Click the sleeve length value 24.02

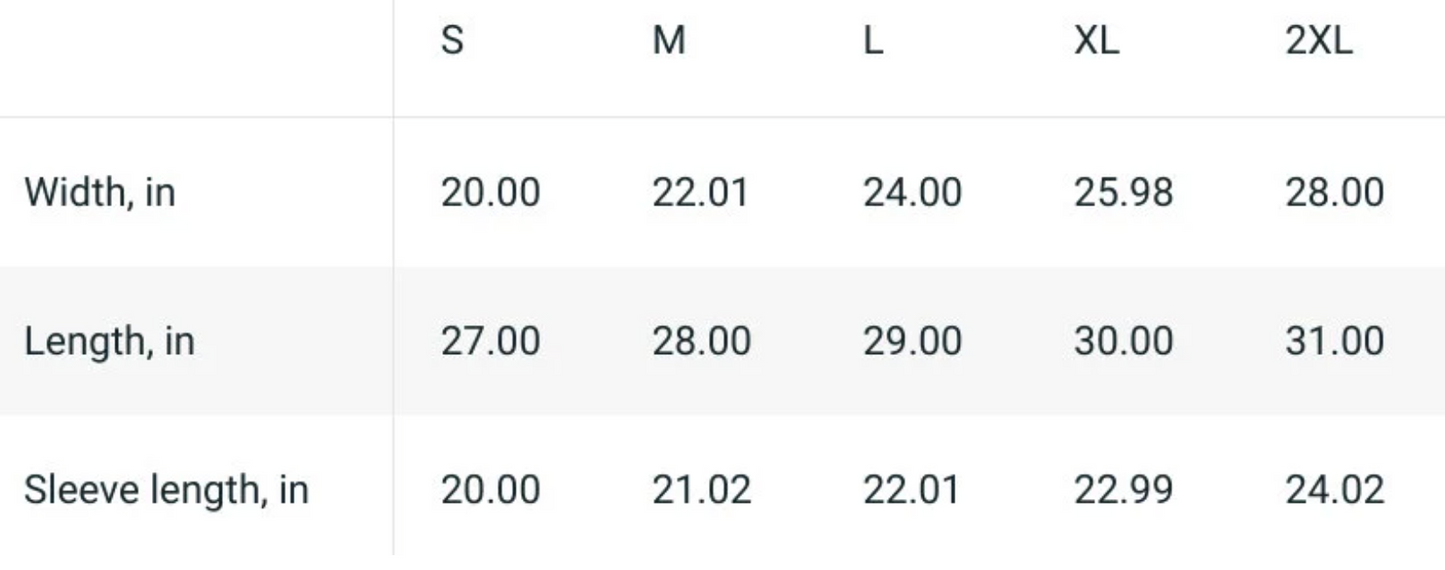[x=1334, y=491]
